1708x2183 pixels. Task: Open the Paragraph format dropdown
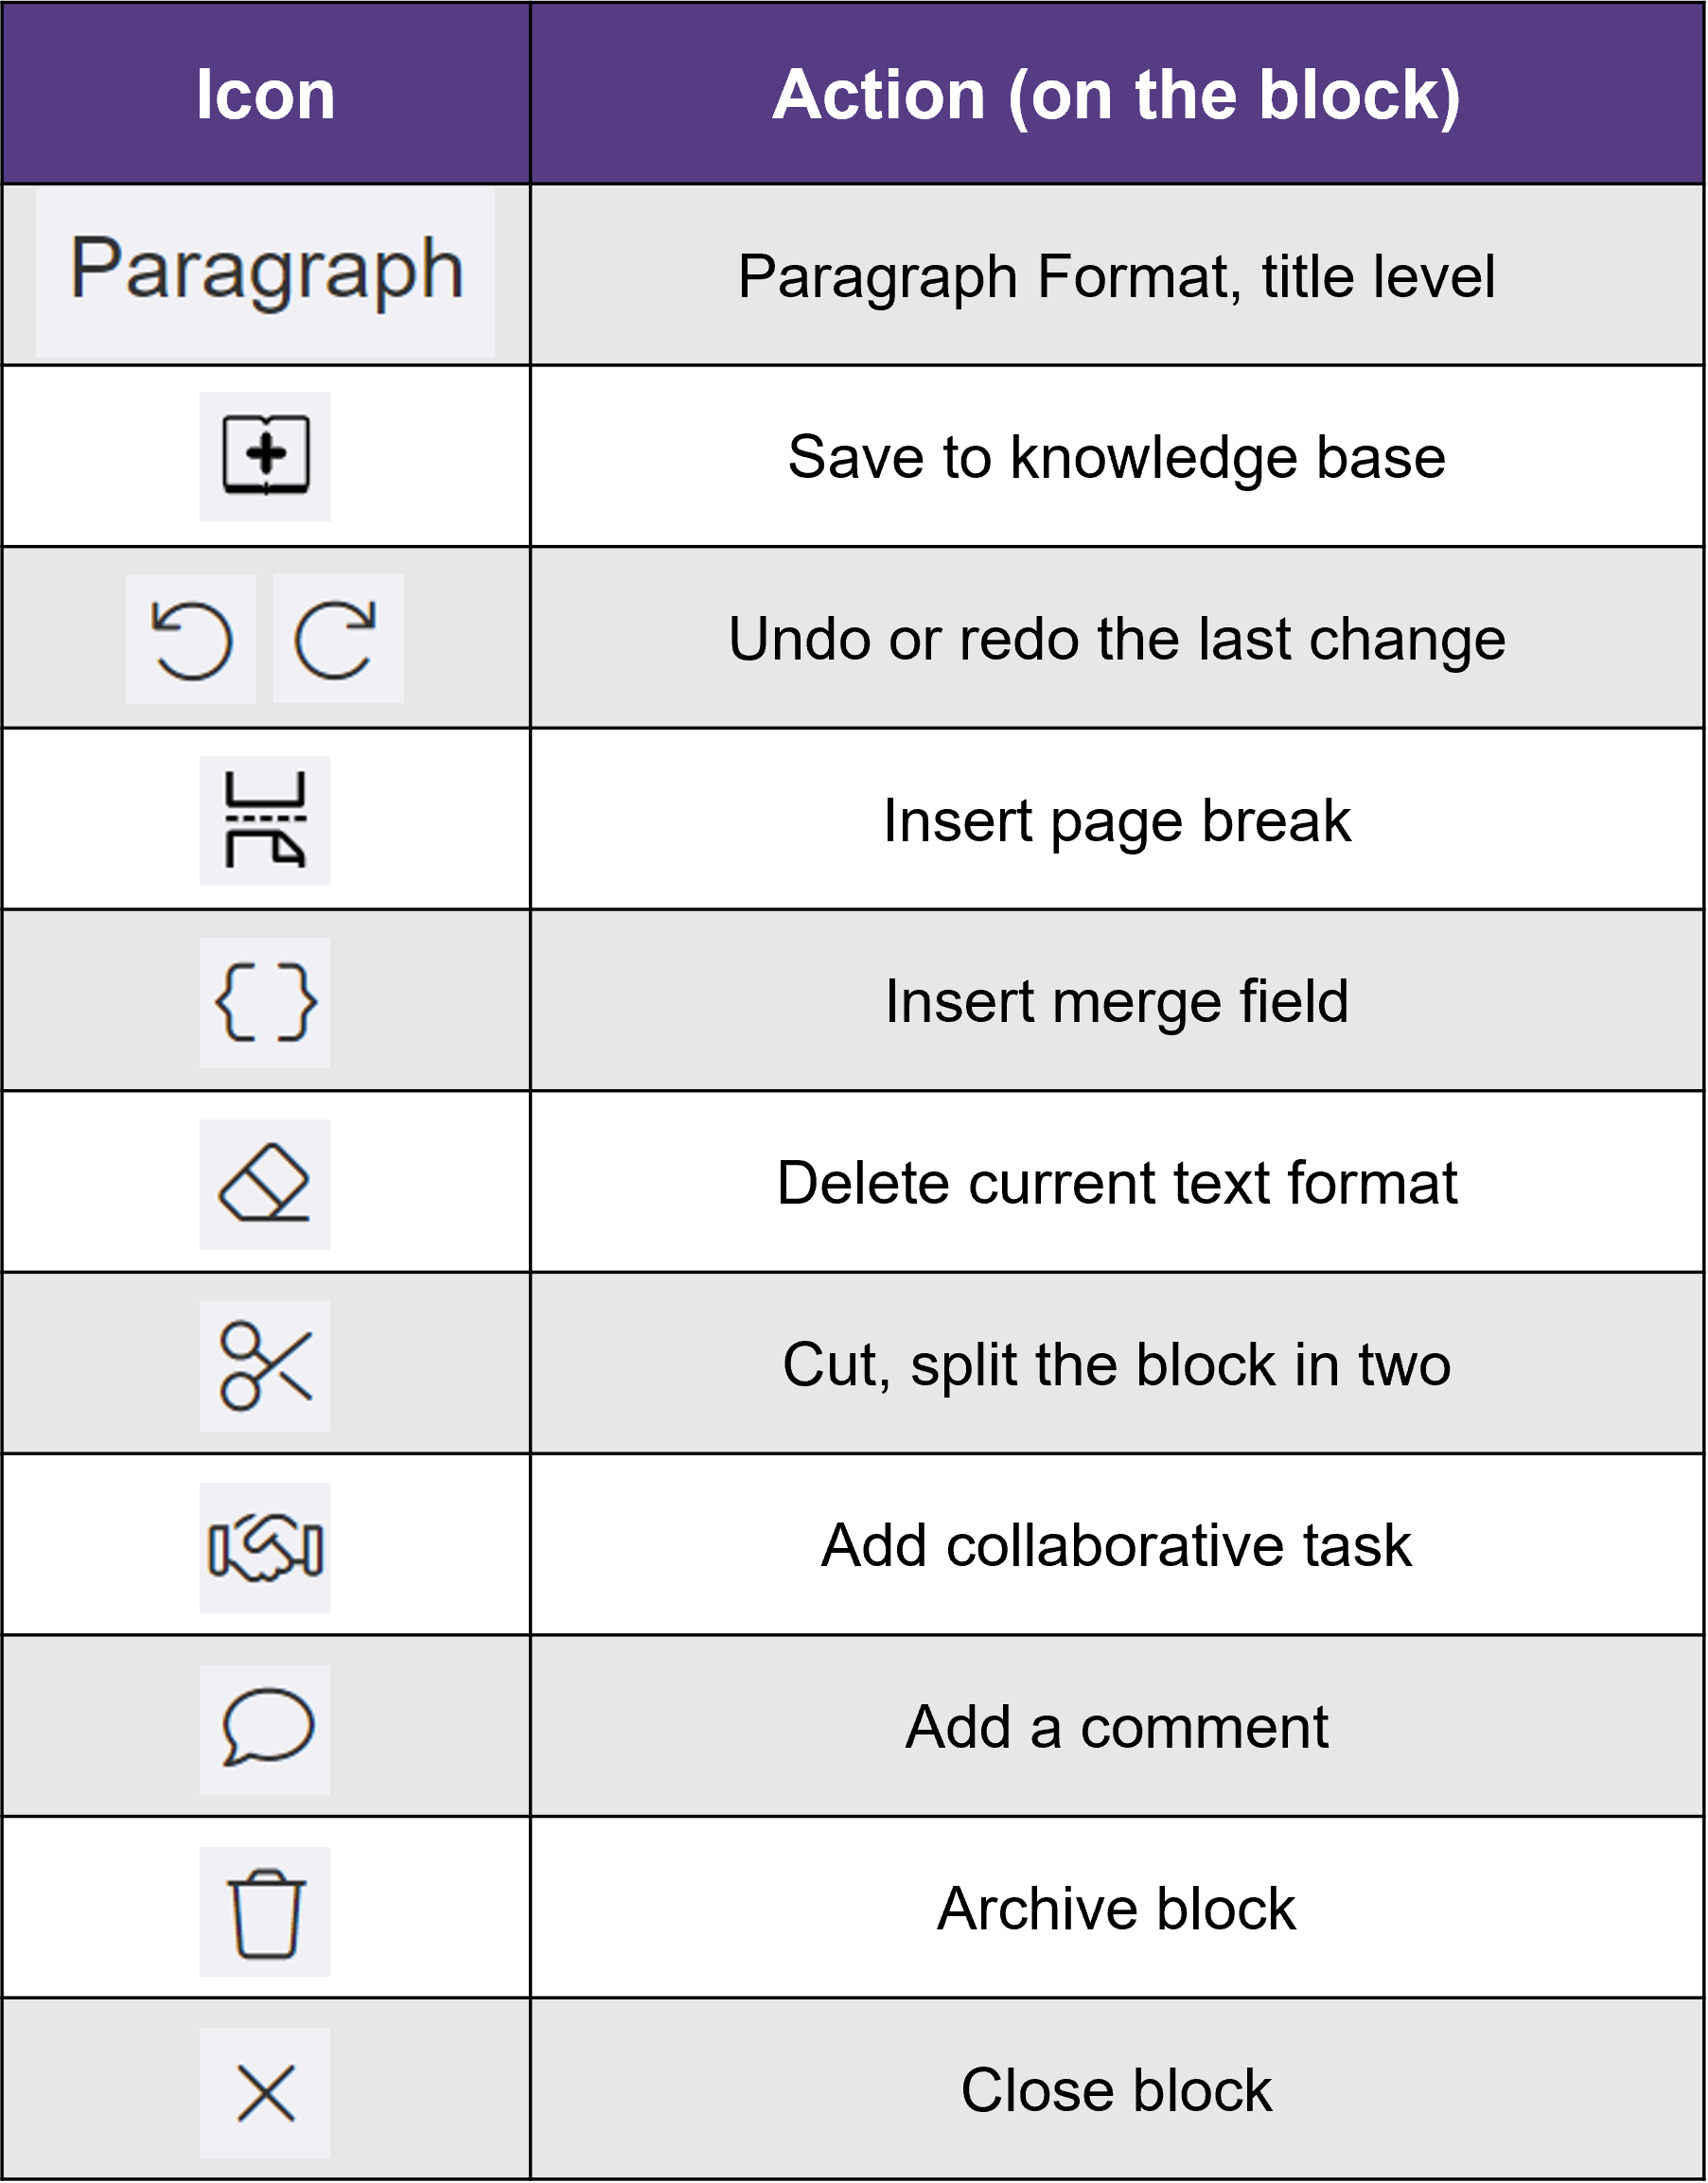click(x=265, y=270)
